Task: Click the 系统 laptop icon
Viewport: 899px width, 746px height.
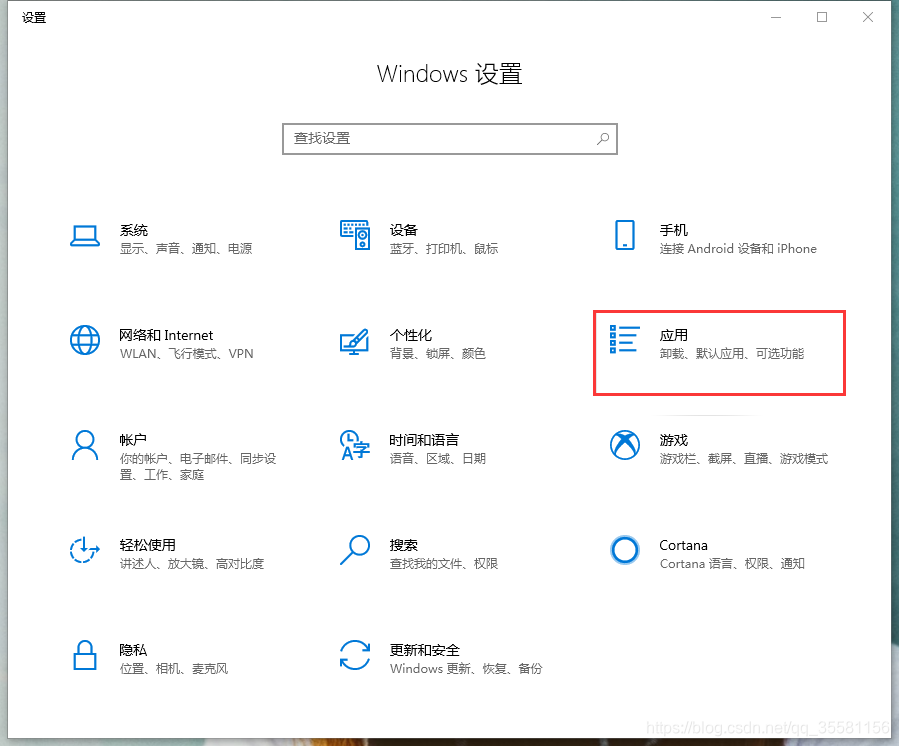Action: point(85,236)
